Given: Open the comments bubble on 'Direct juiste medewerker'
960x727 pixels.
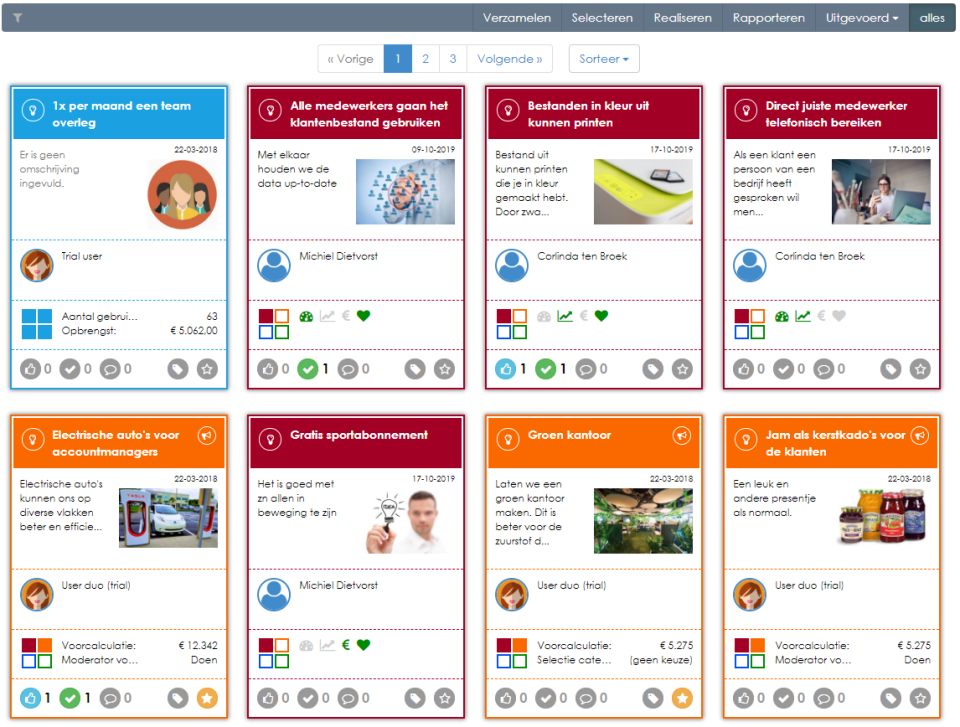Looking at the screenshot, I should [825, 369].
